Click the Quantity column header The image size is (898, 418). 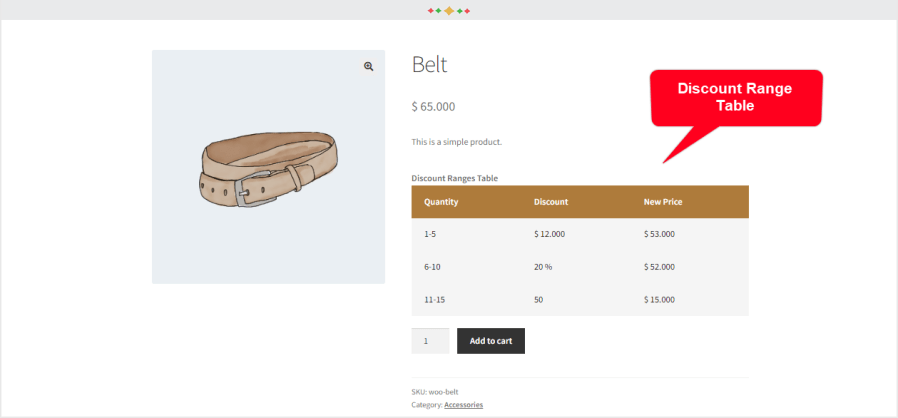pyautogui.click(x=441, y=202)
